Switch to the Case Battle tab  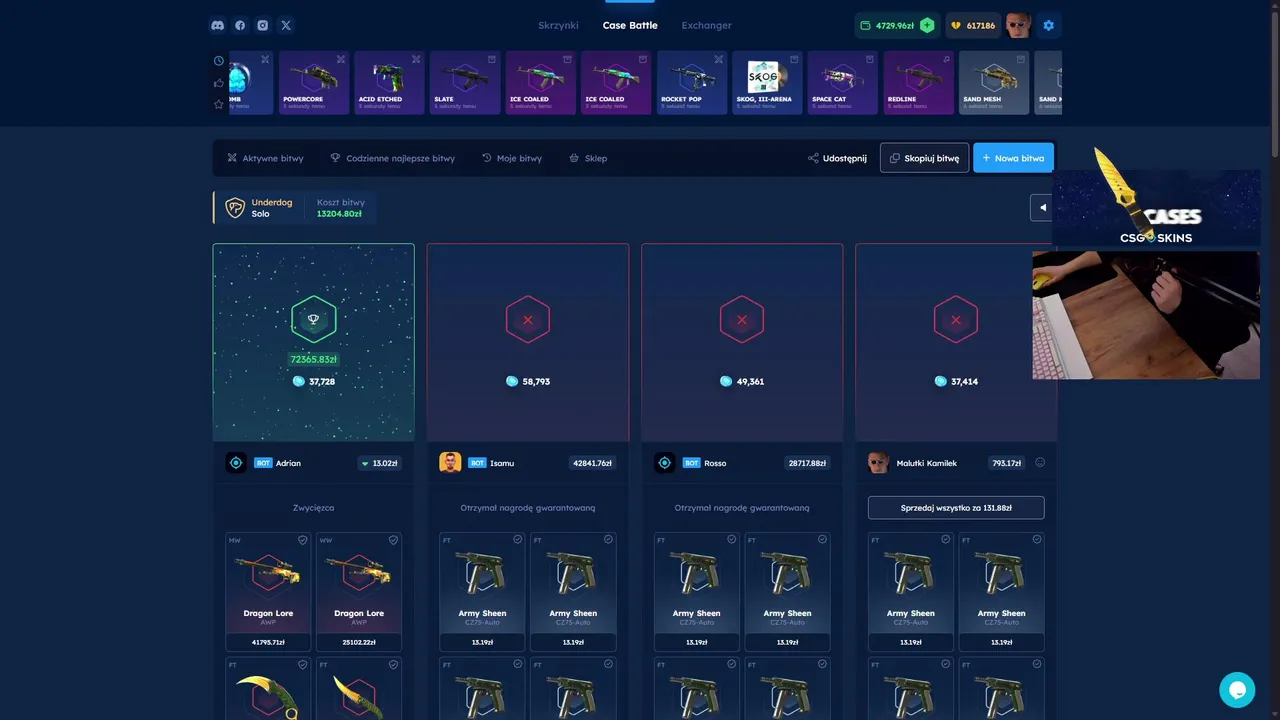tap(630, 25)
